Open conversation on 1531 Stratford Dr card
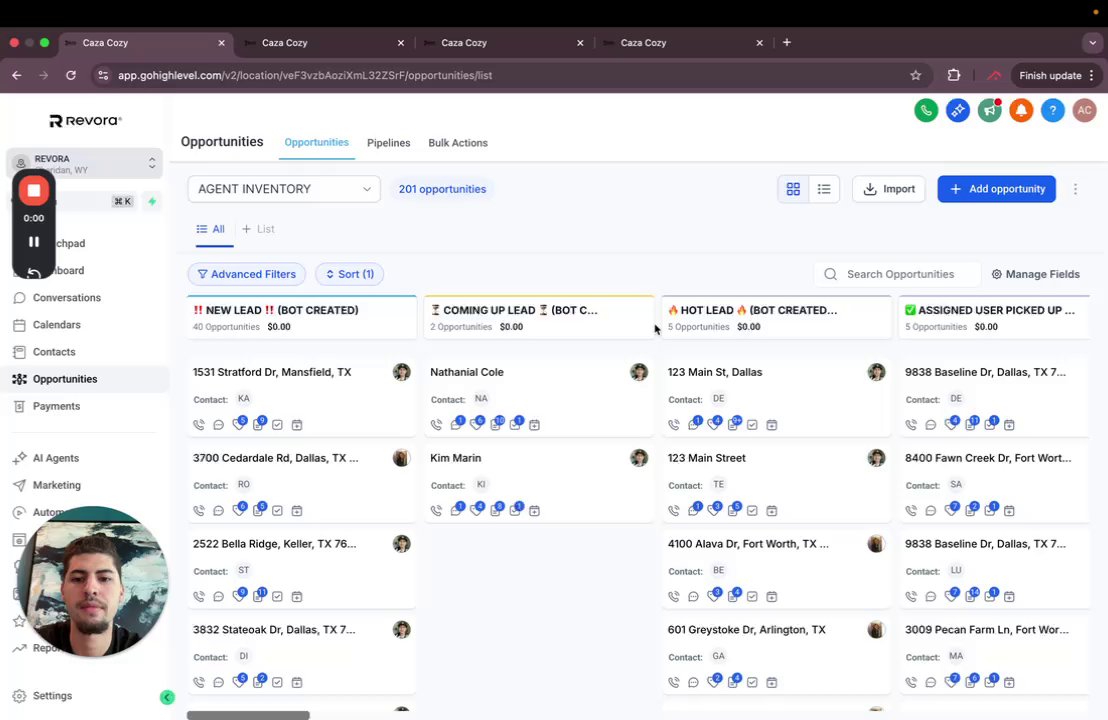Screen dimensions: 1108x720 tap(218, 425)
